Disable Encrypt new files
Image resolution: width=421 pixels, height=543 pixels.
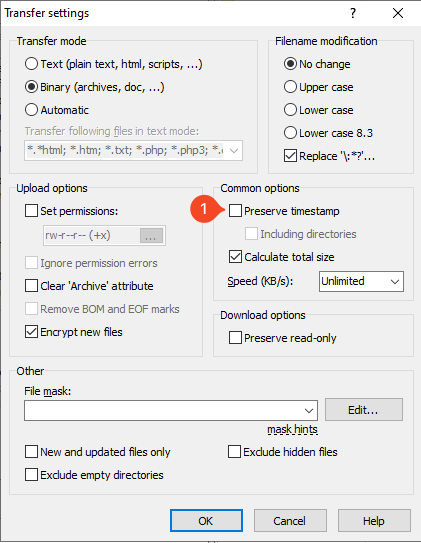point(31,332)
